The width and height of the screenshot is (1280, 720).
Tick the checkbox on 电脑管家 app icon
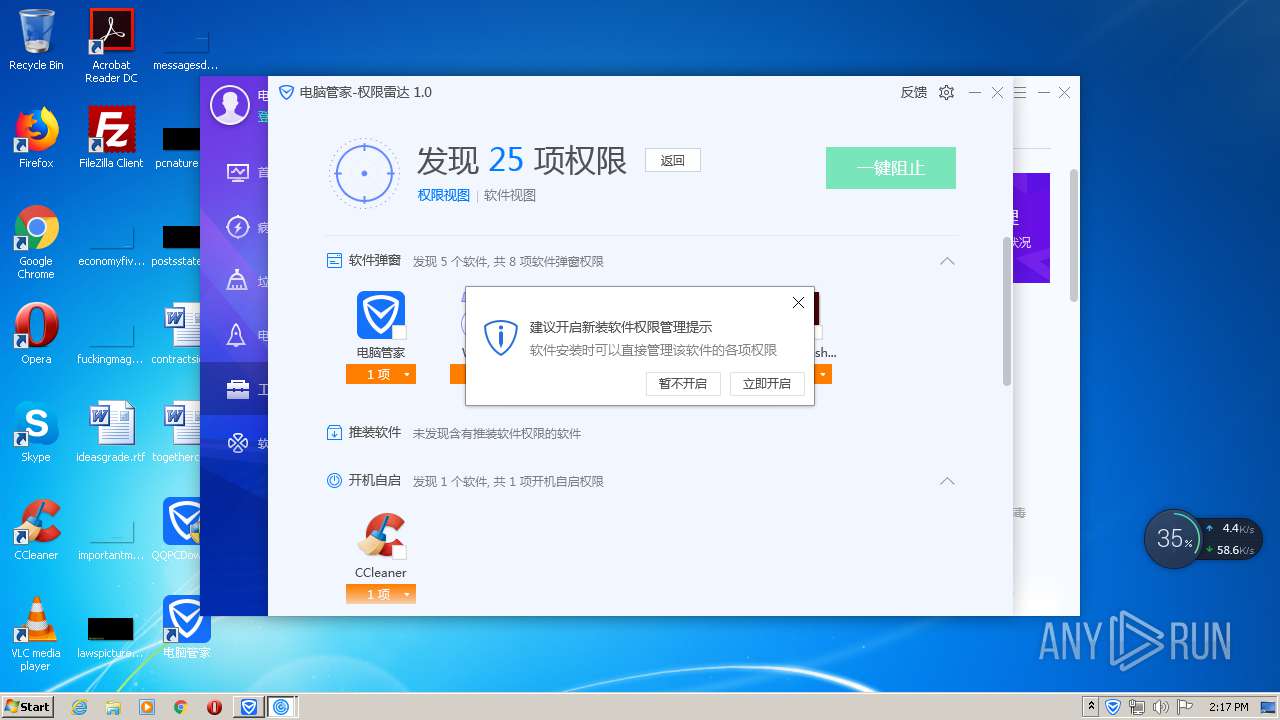[x=399, y=333]
